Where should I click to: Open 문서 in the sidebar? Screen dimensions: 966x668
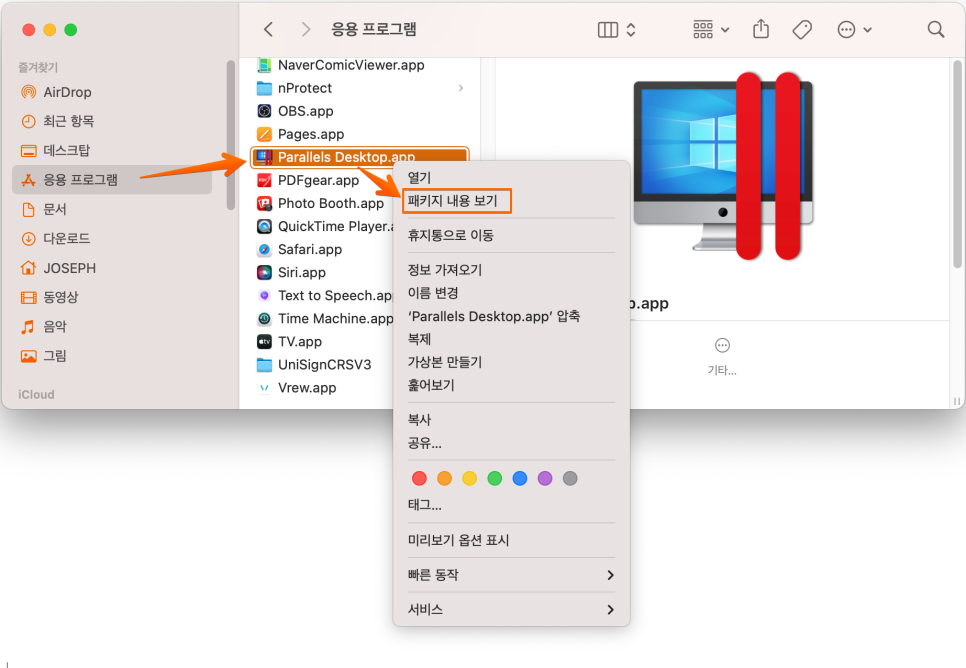click(x=112, y=210)
